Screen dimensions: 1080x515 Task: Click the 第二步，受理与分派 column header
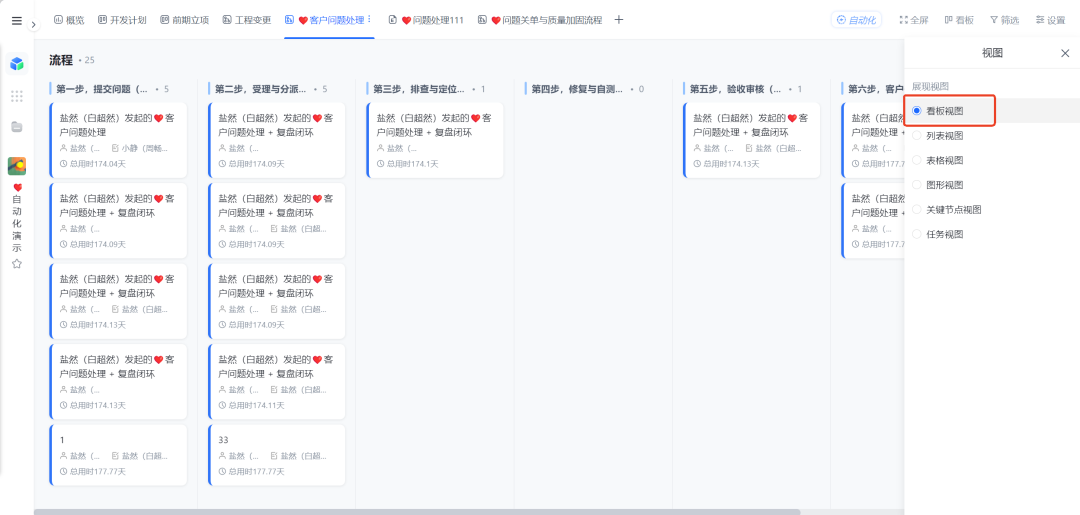click(261, 89)
